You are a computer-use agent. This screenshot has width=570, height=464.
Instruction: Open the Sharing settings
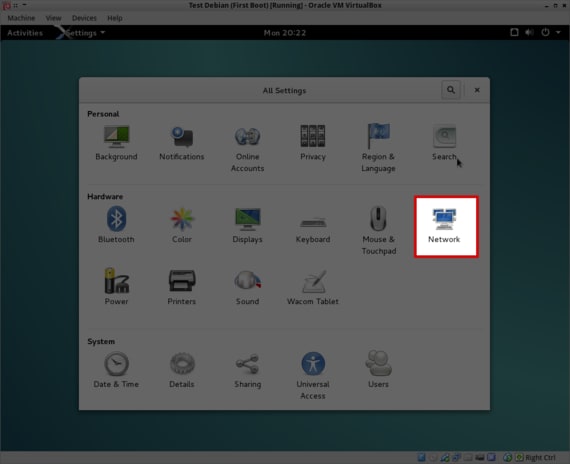pyautogui.click(x=248, y=371)
